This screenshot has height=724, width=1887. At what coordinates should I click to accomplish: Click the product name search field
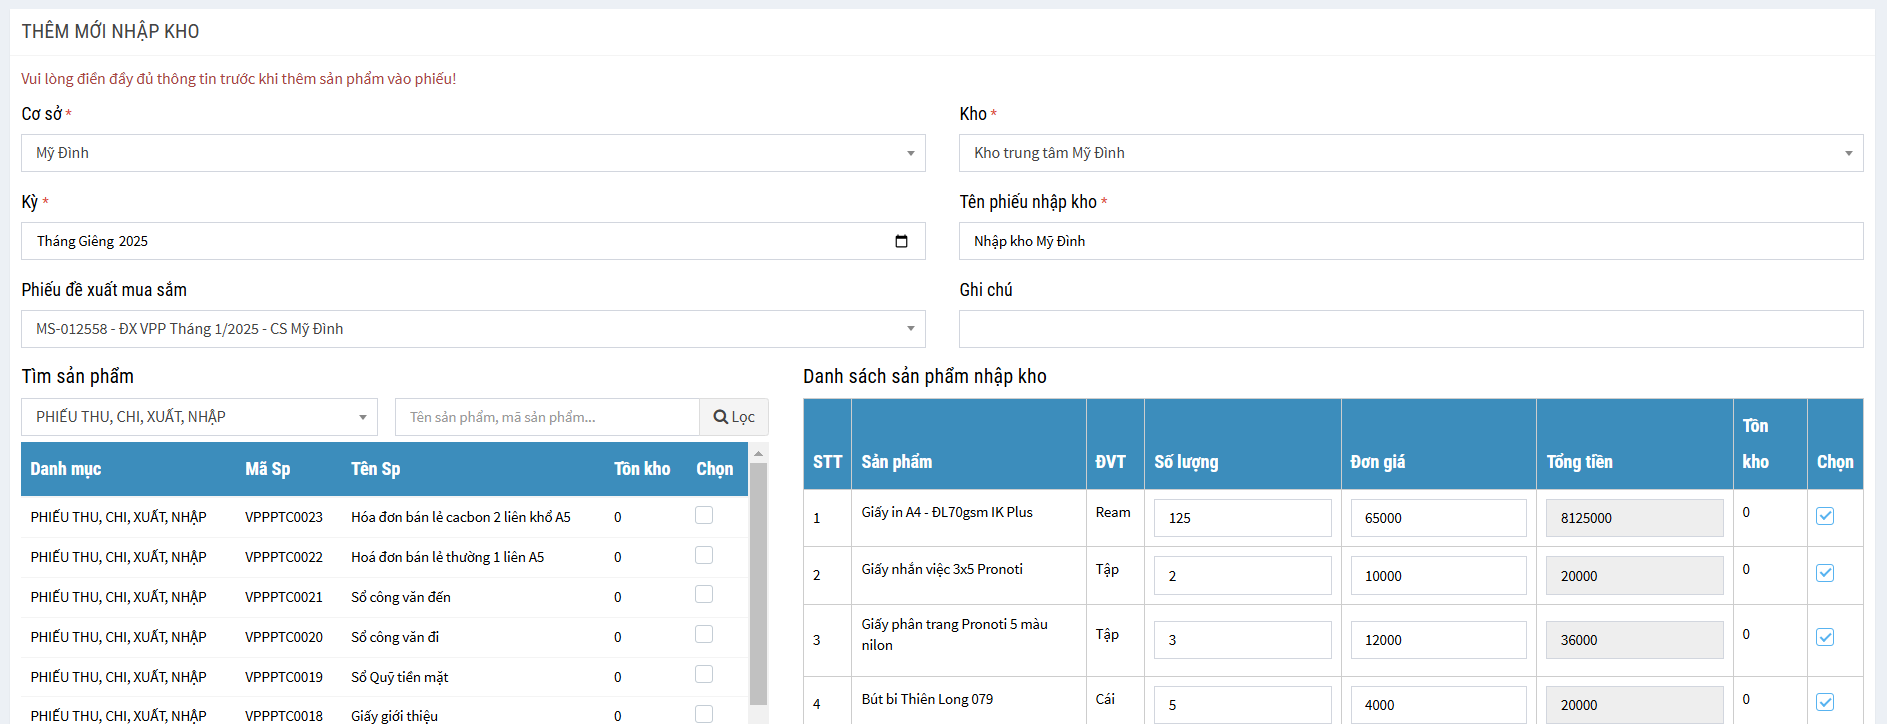(x=547, y=417)
